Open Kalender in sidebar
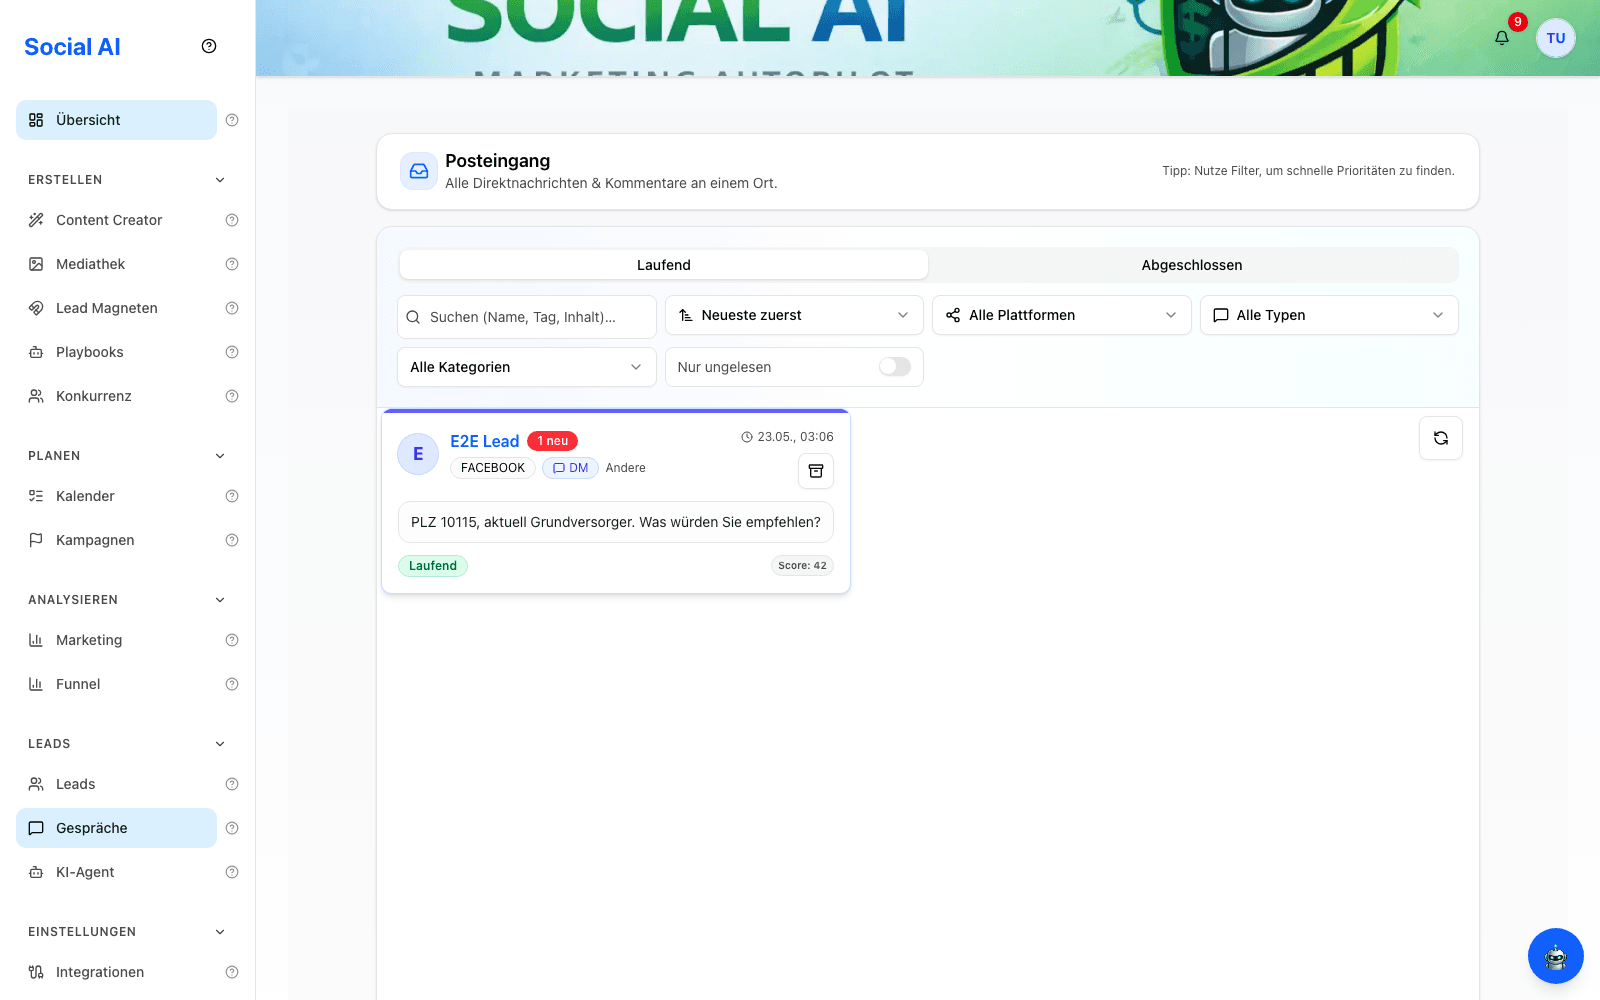1600x1000 pixels. pos(116,496)
